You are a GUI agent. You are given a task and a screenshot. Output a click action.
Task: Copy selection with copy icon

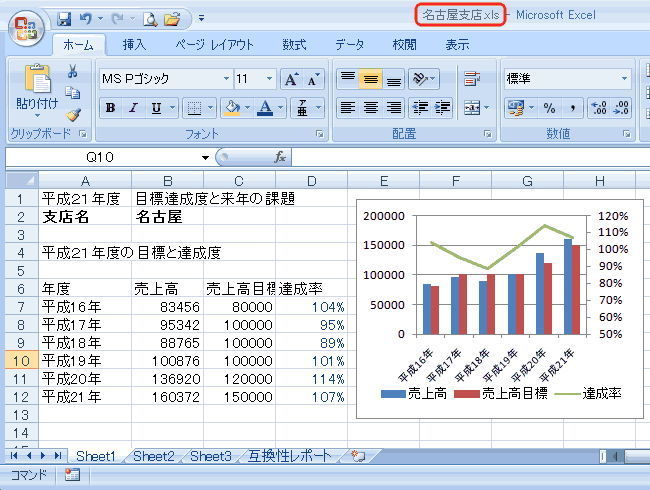73,92
